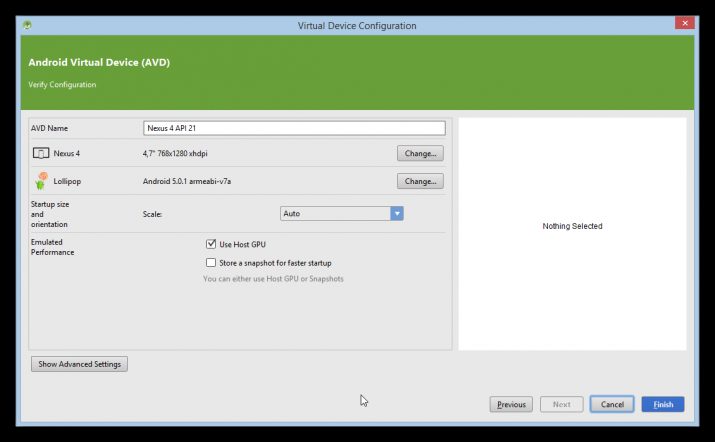715x442 pixels.
Task: Select the Scale combo box showing Auto
Action: tap(342, 213)
